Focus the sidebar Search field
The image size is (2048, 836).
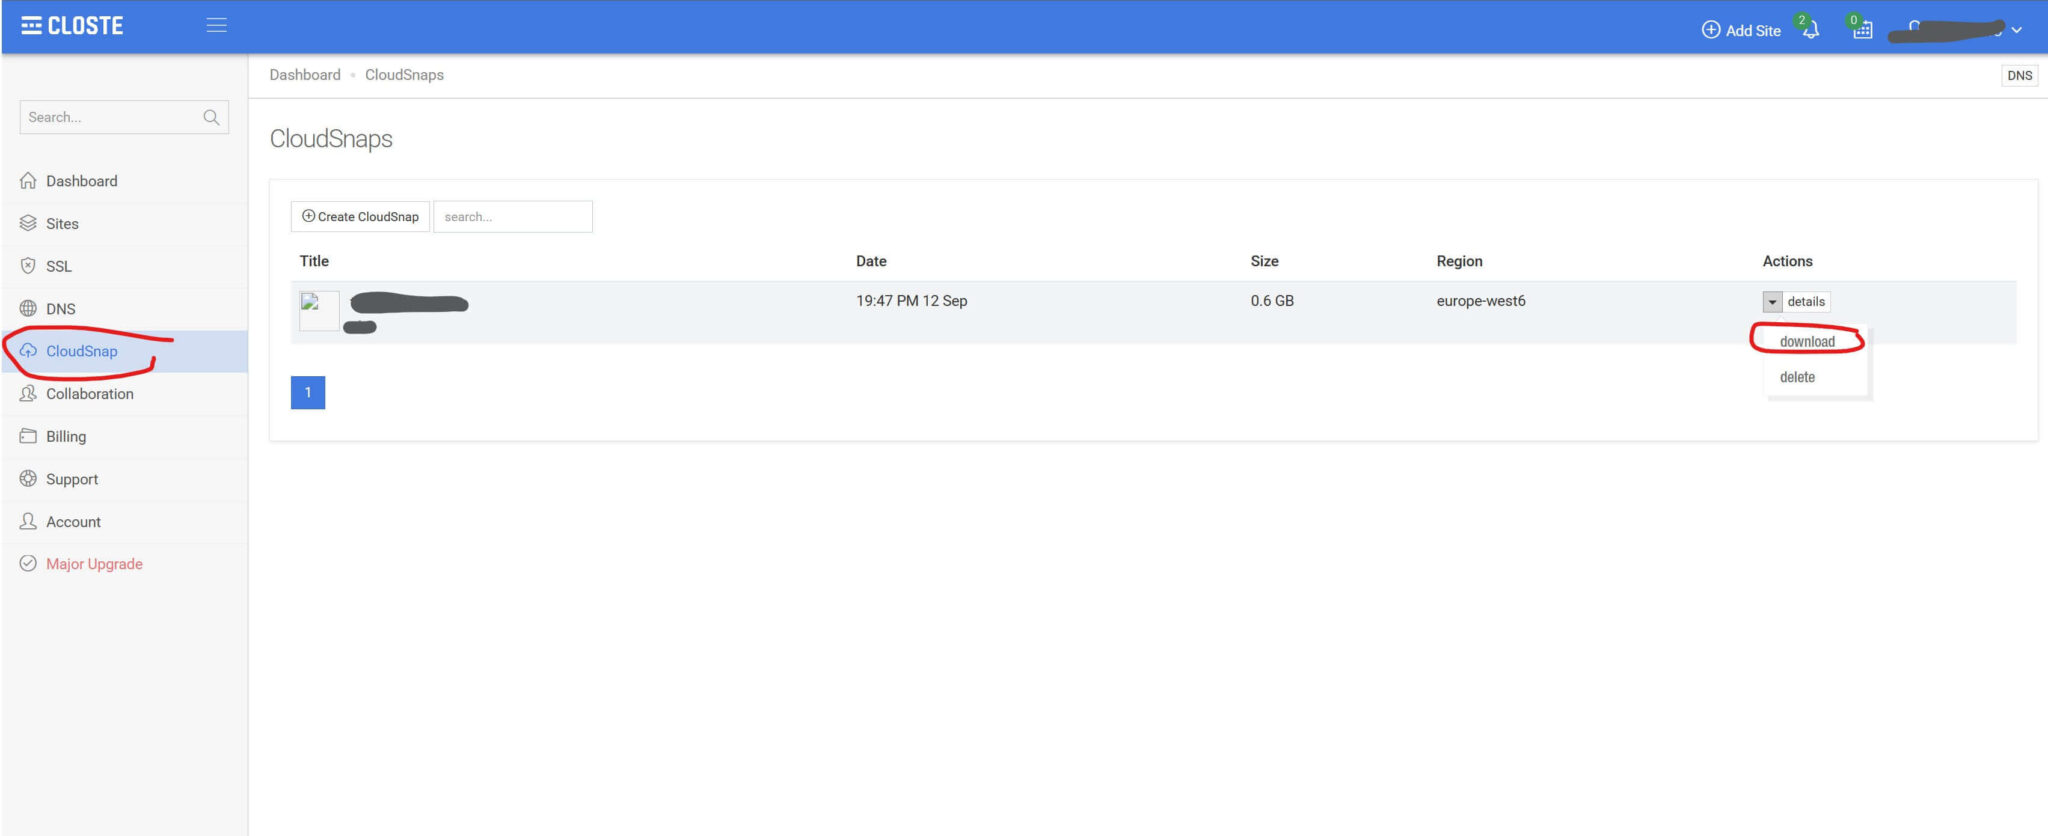[124, 117]
